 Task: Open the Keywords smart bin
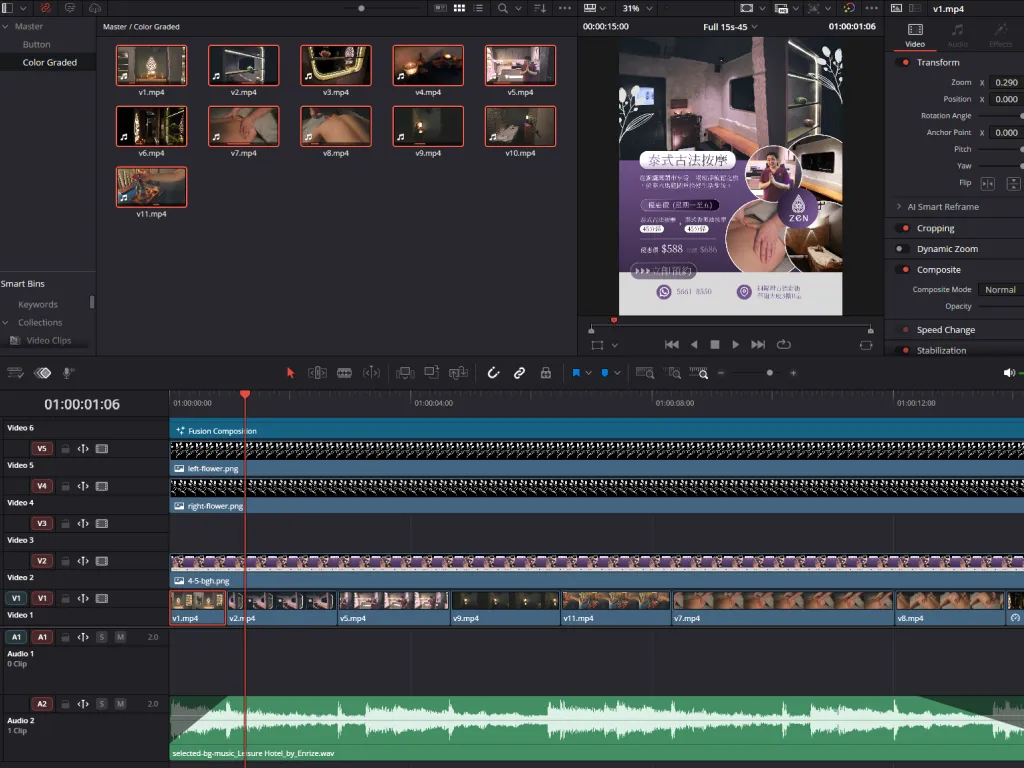(x=38, y=304)
